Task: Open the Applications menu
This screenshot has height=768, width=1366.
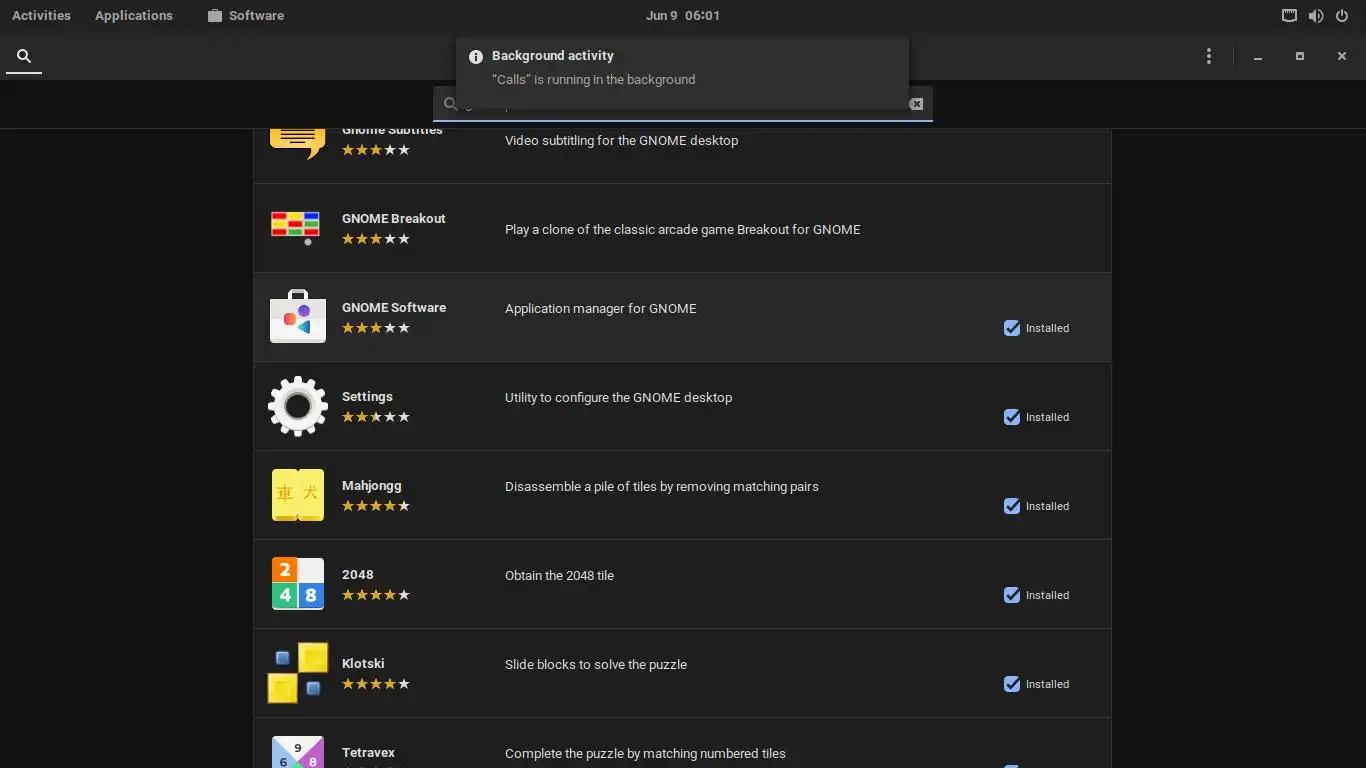Action: 134,16
